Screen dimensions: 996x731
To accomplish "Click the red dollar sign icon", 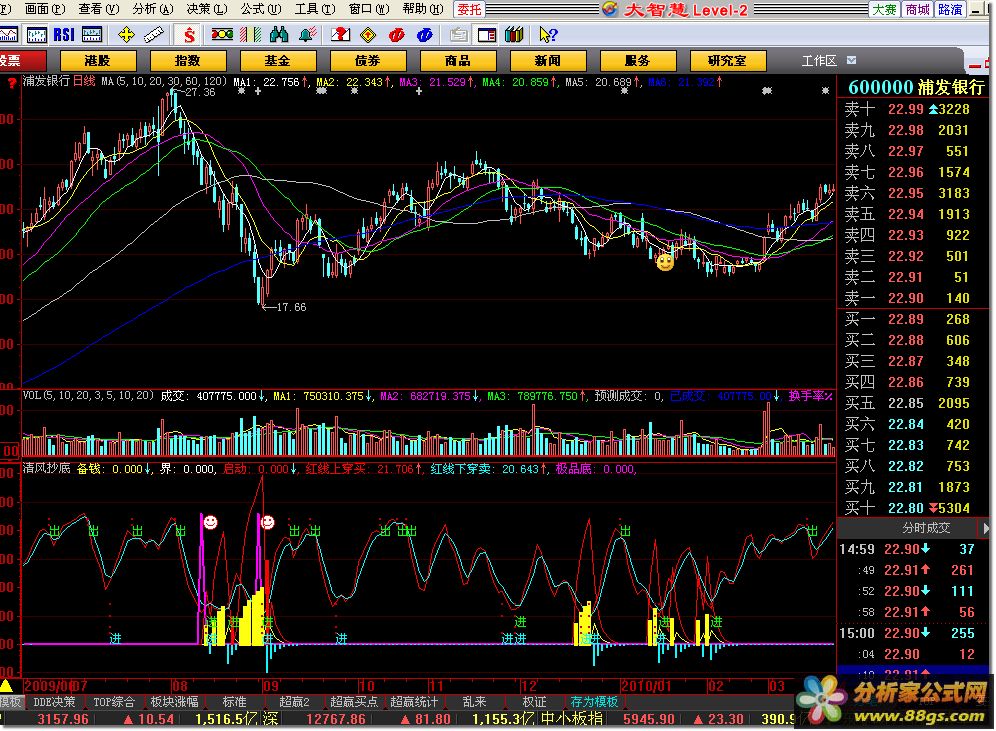I will click(189, 35).
